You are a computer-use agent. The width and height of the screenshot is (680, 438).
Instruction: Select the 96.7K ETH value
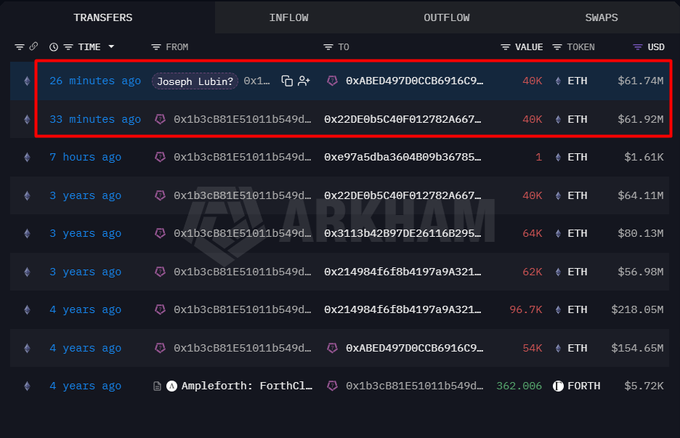[526, 310]
